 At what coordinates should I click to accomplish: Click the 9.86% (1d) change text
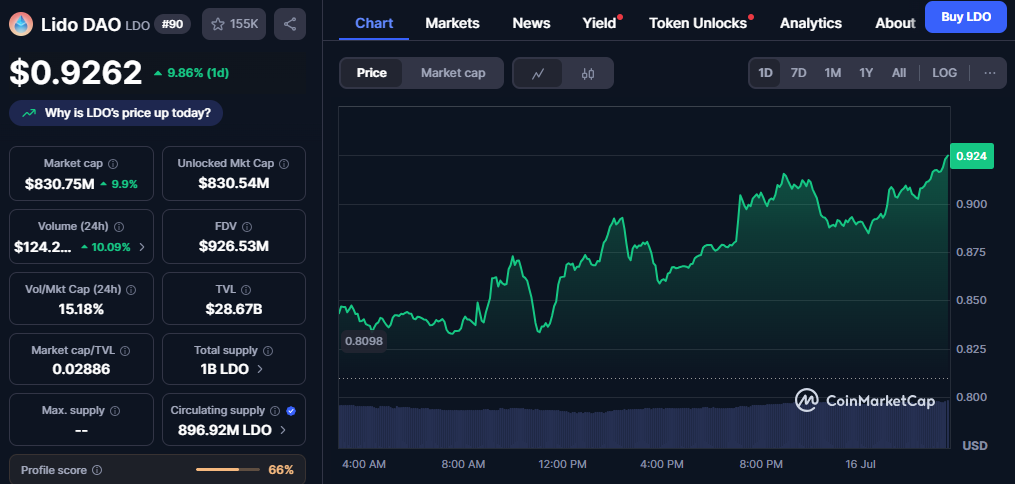[198, 73]
